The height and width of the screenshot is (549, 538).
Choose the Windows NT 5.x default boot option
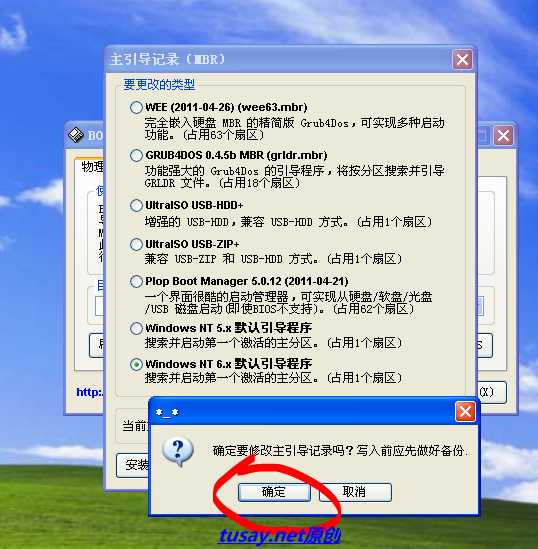[136, 328]
